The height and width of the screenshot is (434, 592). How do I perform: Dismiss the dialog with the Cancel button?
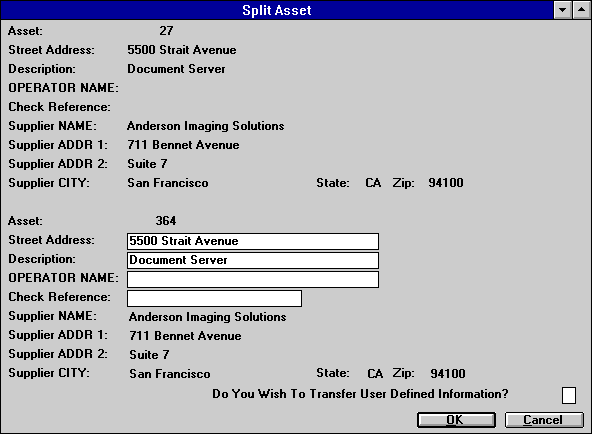[544, 420]
